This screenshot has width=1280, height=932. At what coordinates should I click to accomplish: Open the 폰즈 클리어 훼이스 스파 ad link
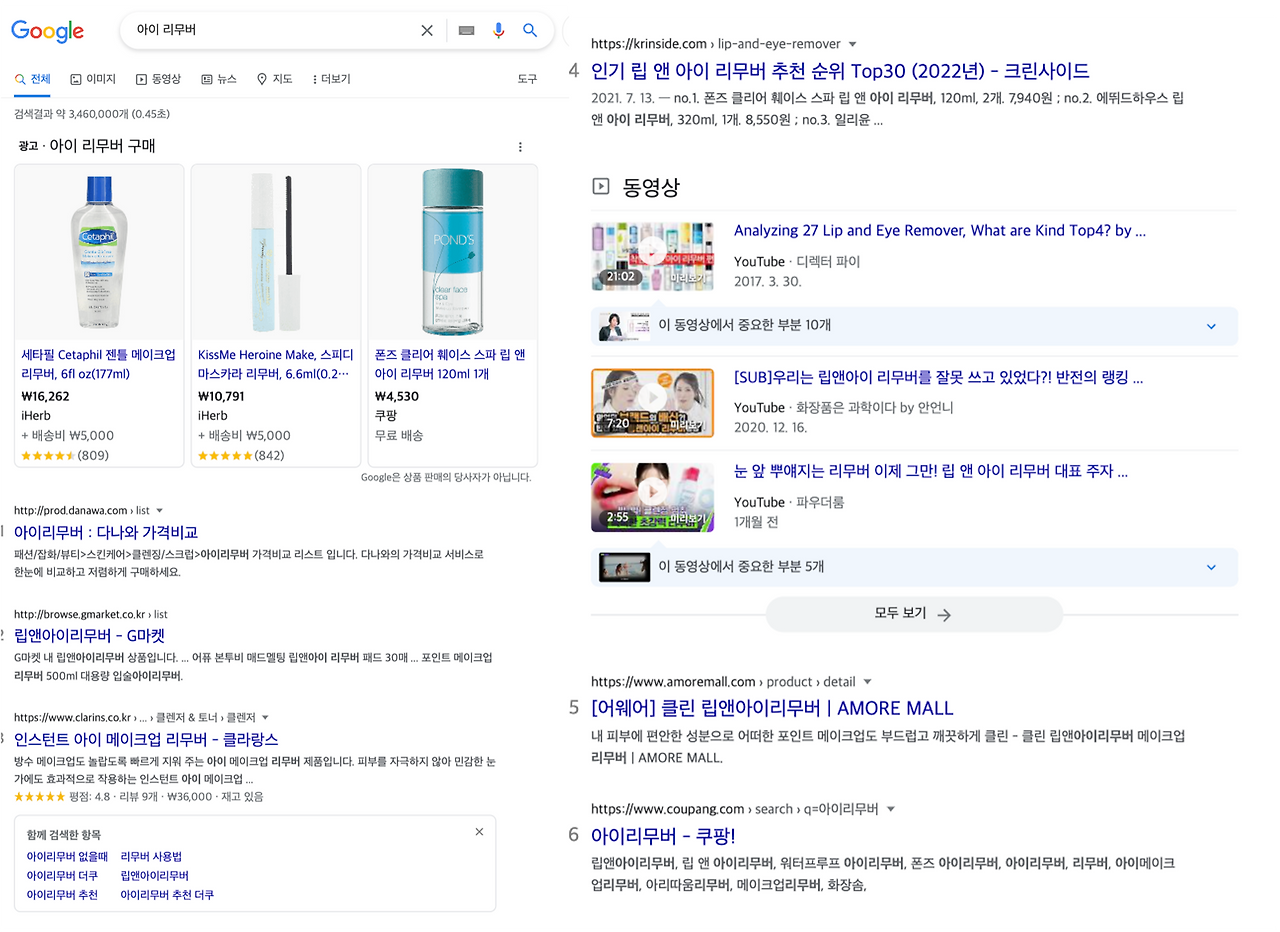(x=450, y=364)
